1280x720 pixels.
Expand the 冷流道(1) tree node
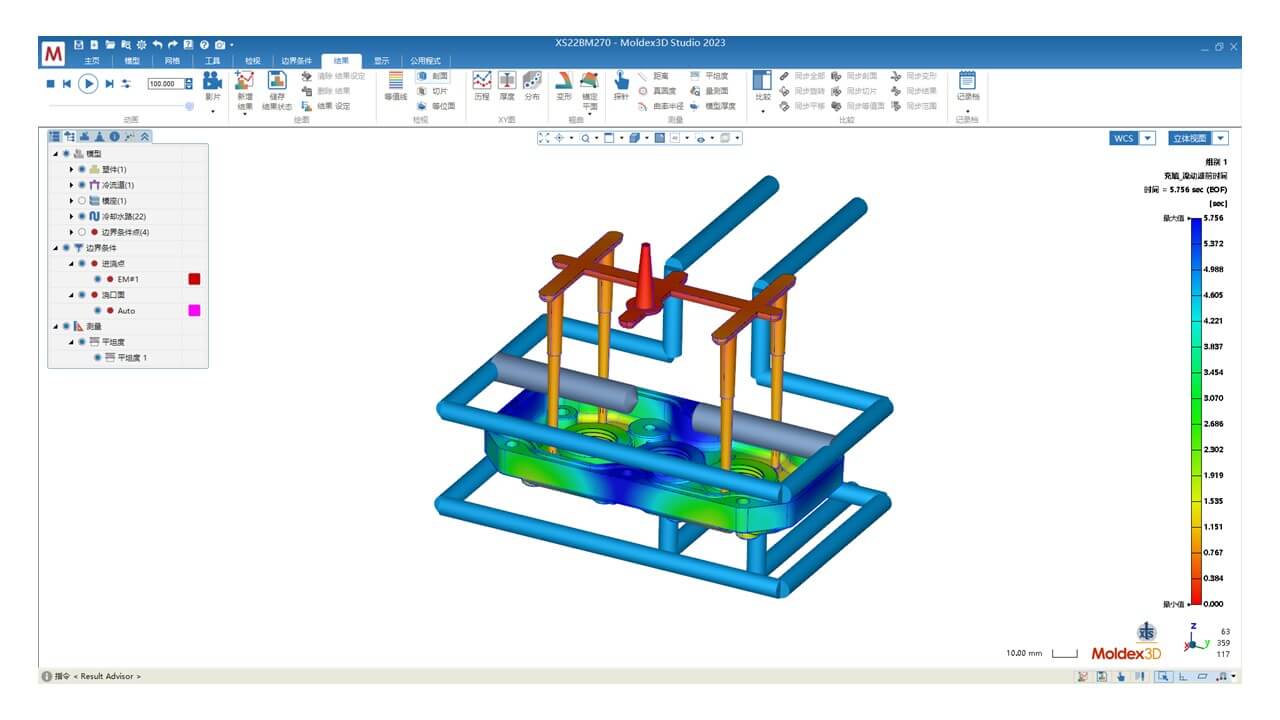click(x=71, y=185)
